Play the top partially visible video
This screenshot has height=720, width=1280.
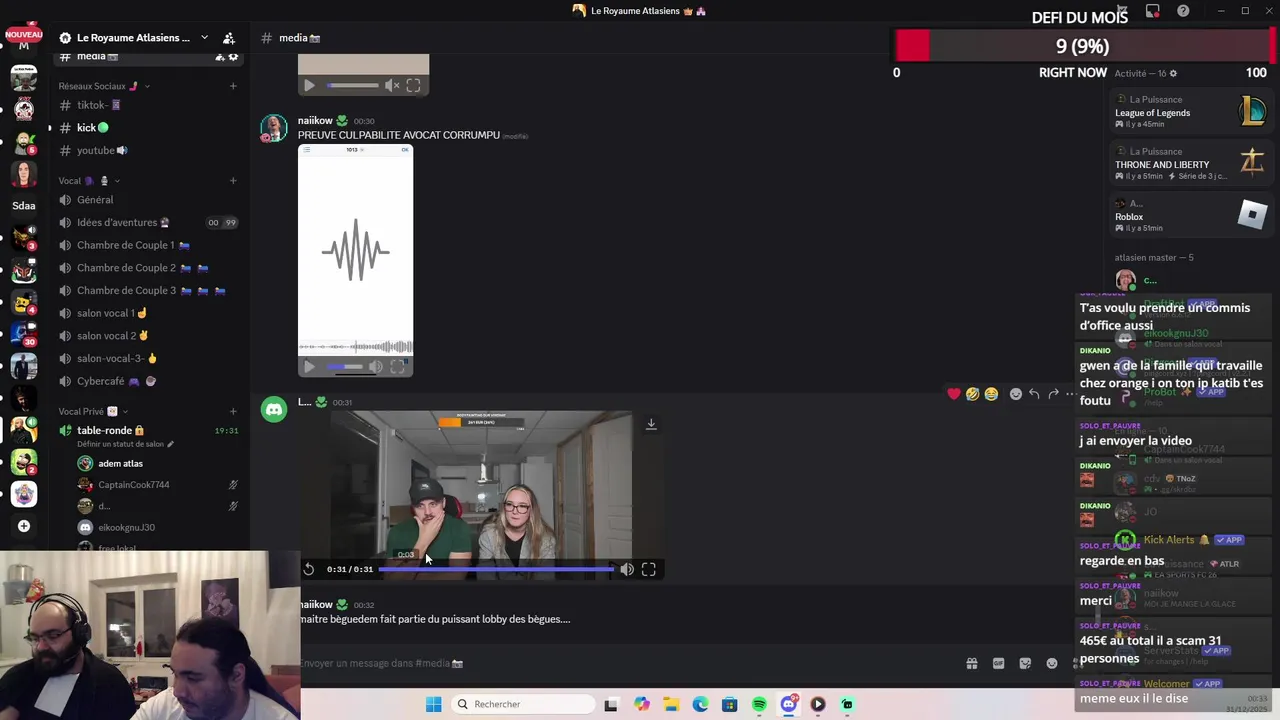[x=309, y=86]
